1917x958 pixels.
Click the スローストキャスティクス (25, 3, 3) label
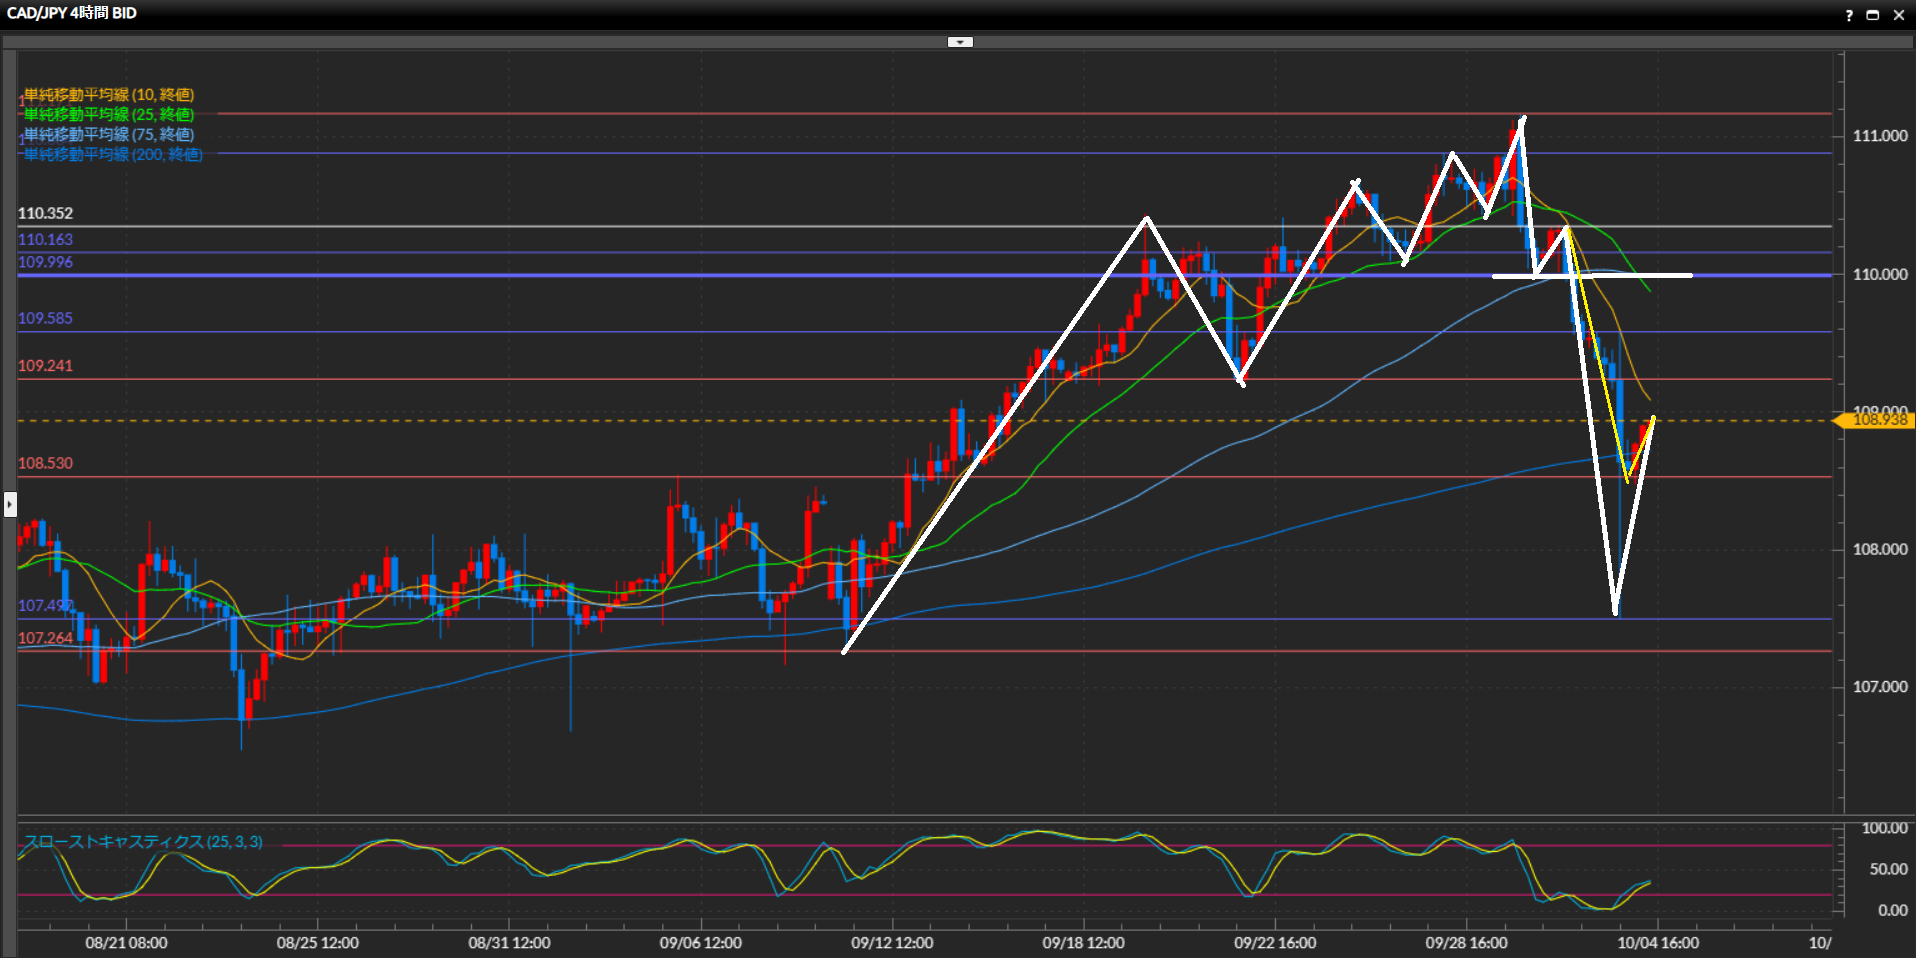click(x=143, y=842)
